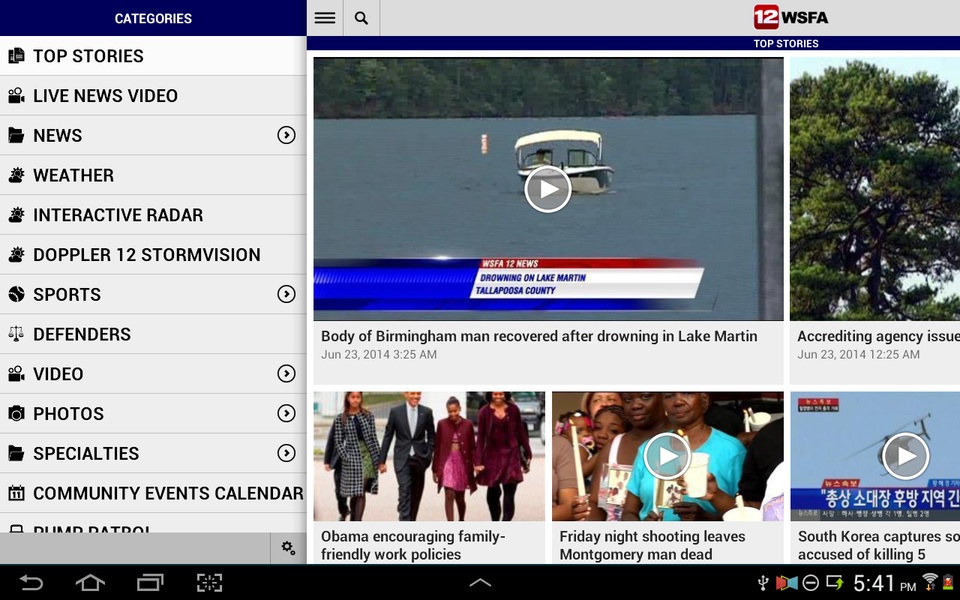Tap the Top Stories newspaper icon
The image size is (960, 600).
[x=17, y=56]
